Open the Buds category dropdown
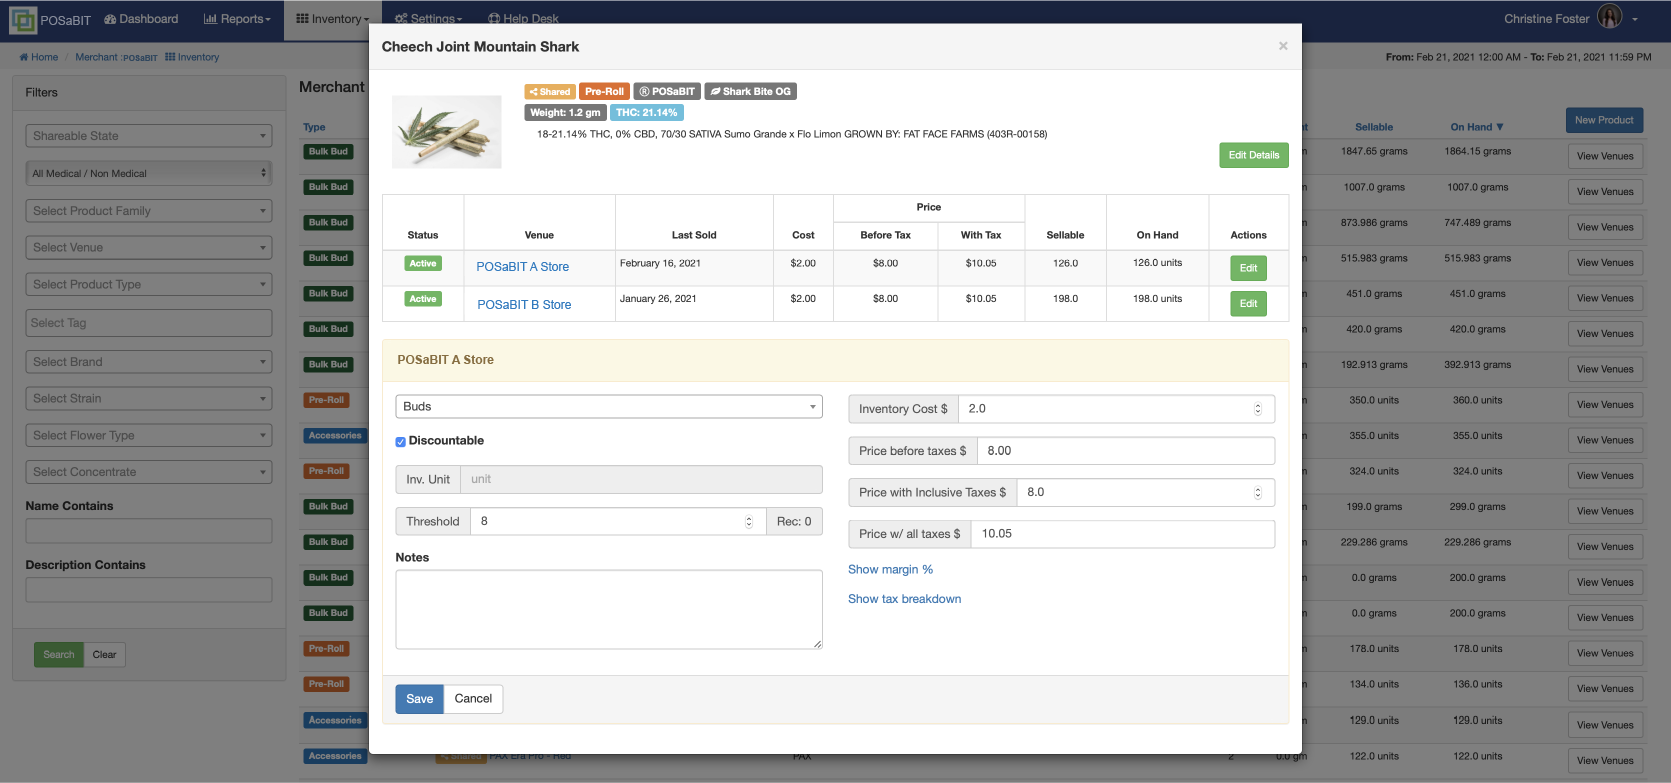Image resolution: width=1671 pixels, height=783 pixels. click(x=609, y=406)
